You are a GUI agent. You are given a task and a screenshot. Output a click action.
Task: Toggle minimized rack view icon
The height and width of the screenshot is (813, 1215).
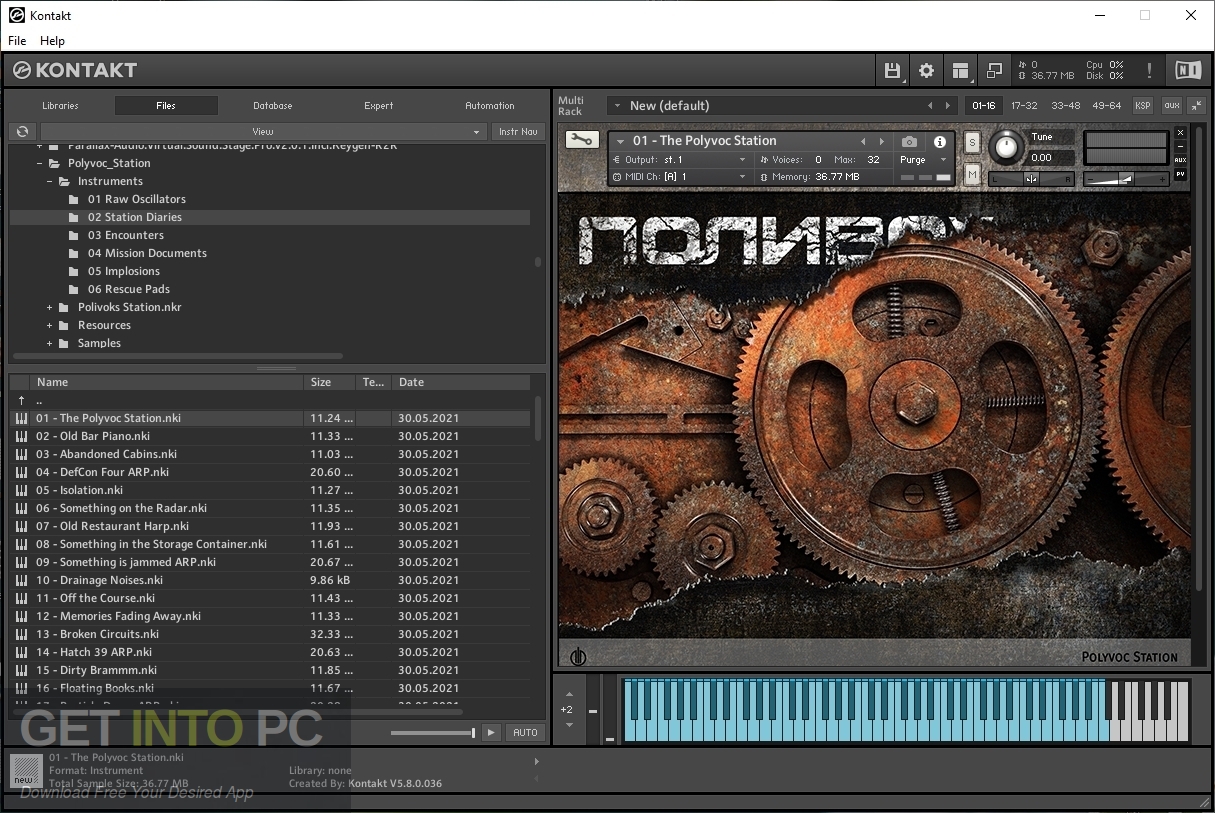coord(994,71)
